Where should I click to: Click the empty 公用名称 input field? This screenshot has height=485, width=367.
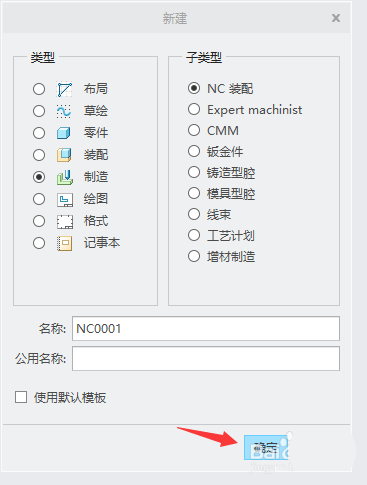tap(206, 359)
